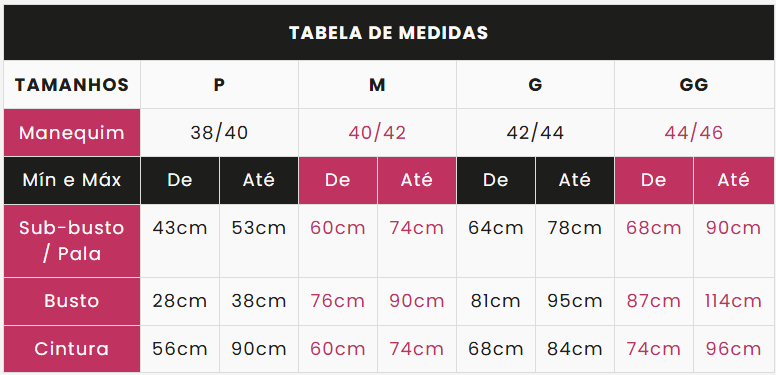
Task: Select the 114cm busto cell
Action: click(734, 301)
